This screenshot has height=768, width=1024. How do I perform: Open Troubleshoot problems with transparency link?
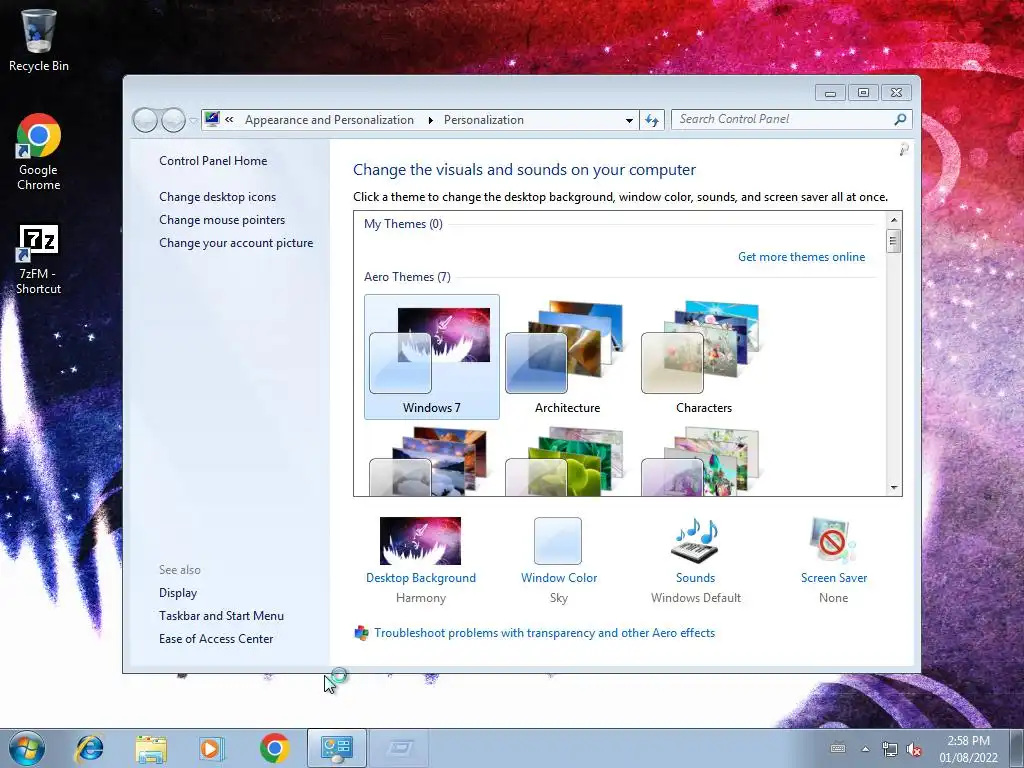pos(545,633)
